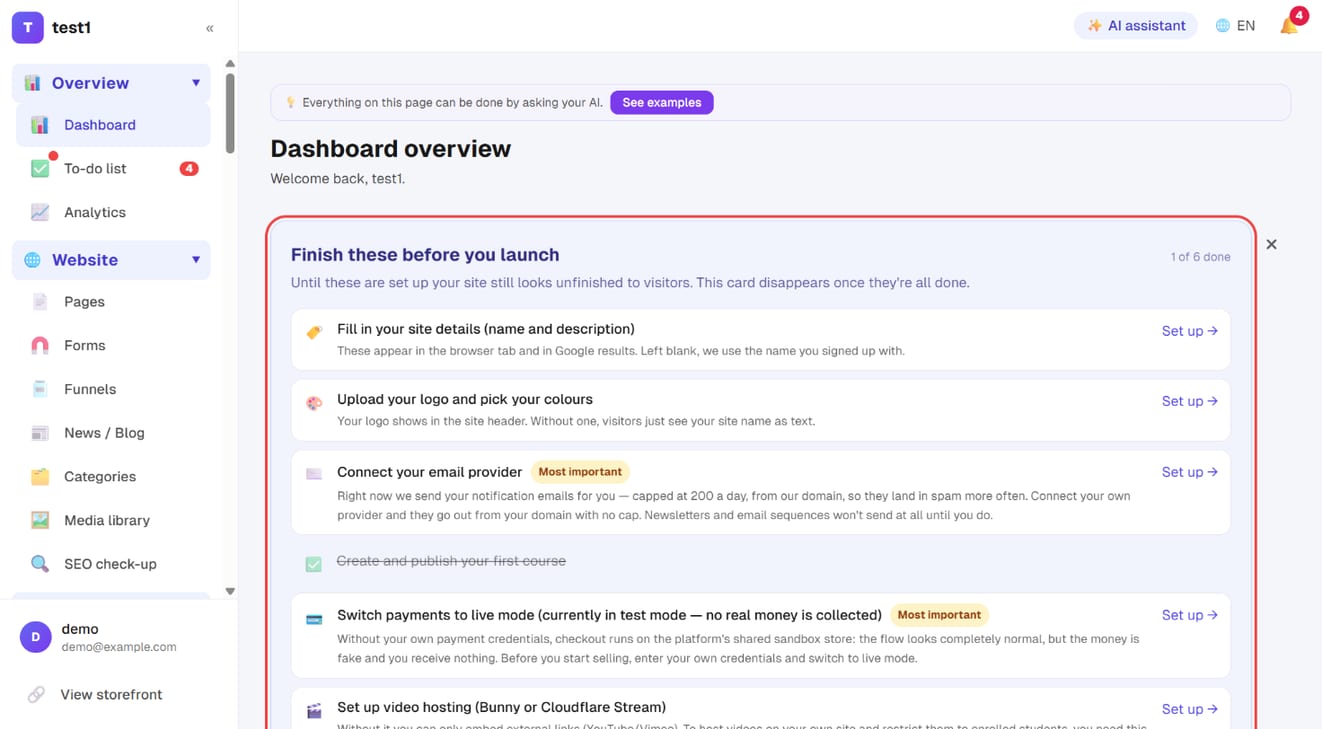Click the test1 workspace avatar
Image resolution: width=1322 pixels, height=729 pixels.
(27, 28)
